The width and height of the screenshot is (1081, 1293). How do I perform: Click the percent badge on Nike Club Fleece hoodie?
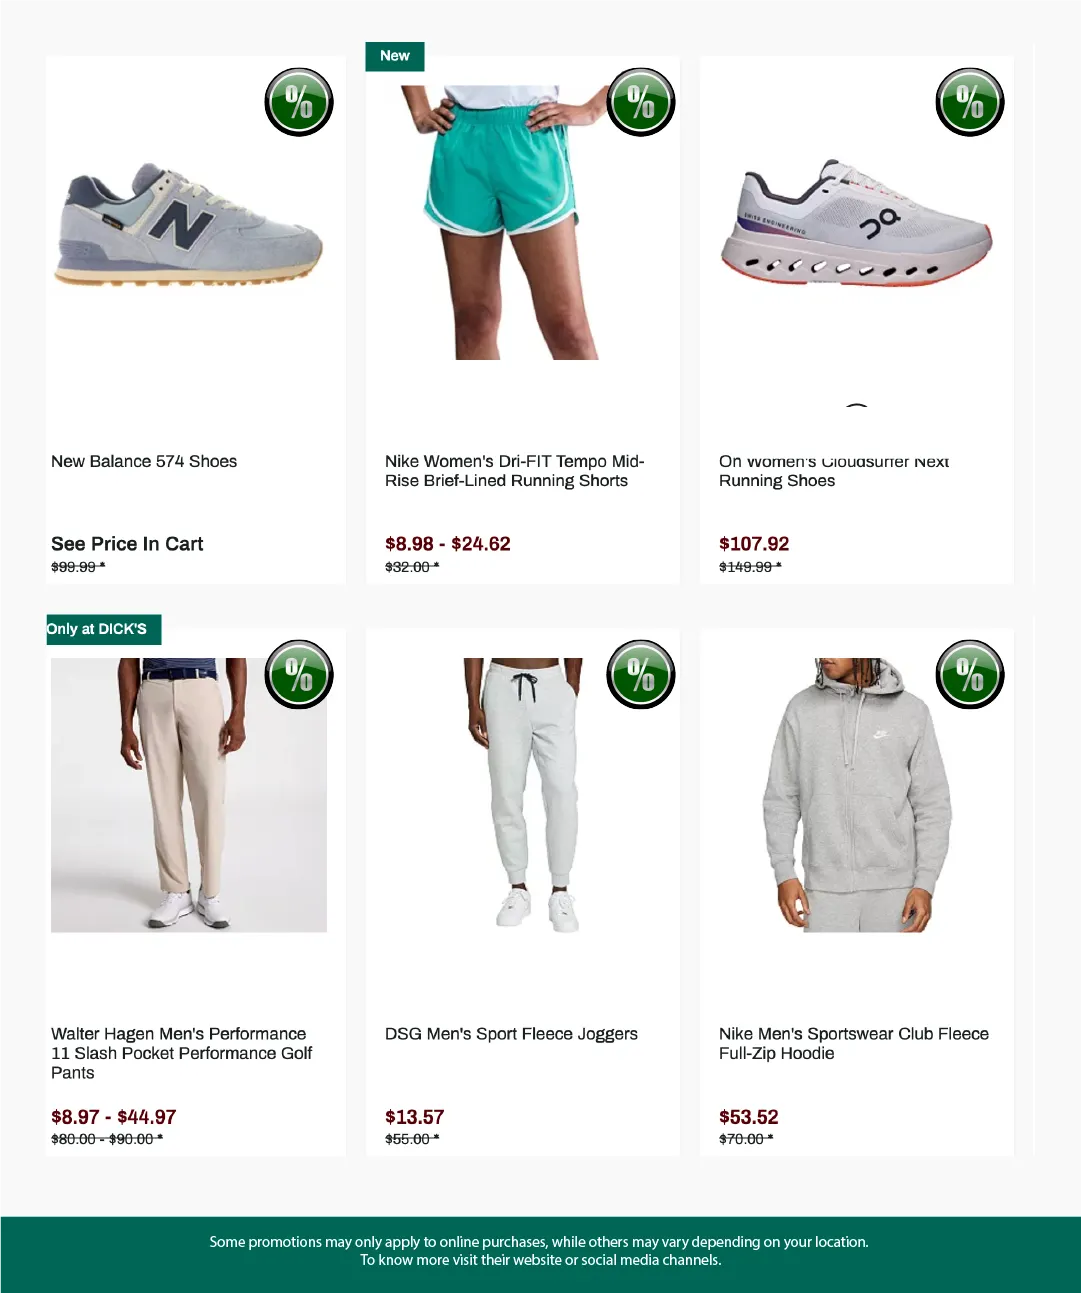970,674
